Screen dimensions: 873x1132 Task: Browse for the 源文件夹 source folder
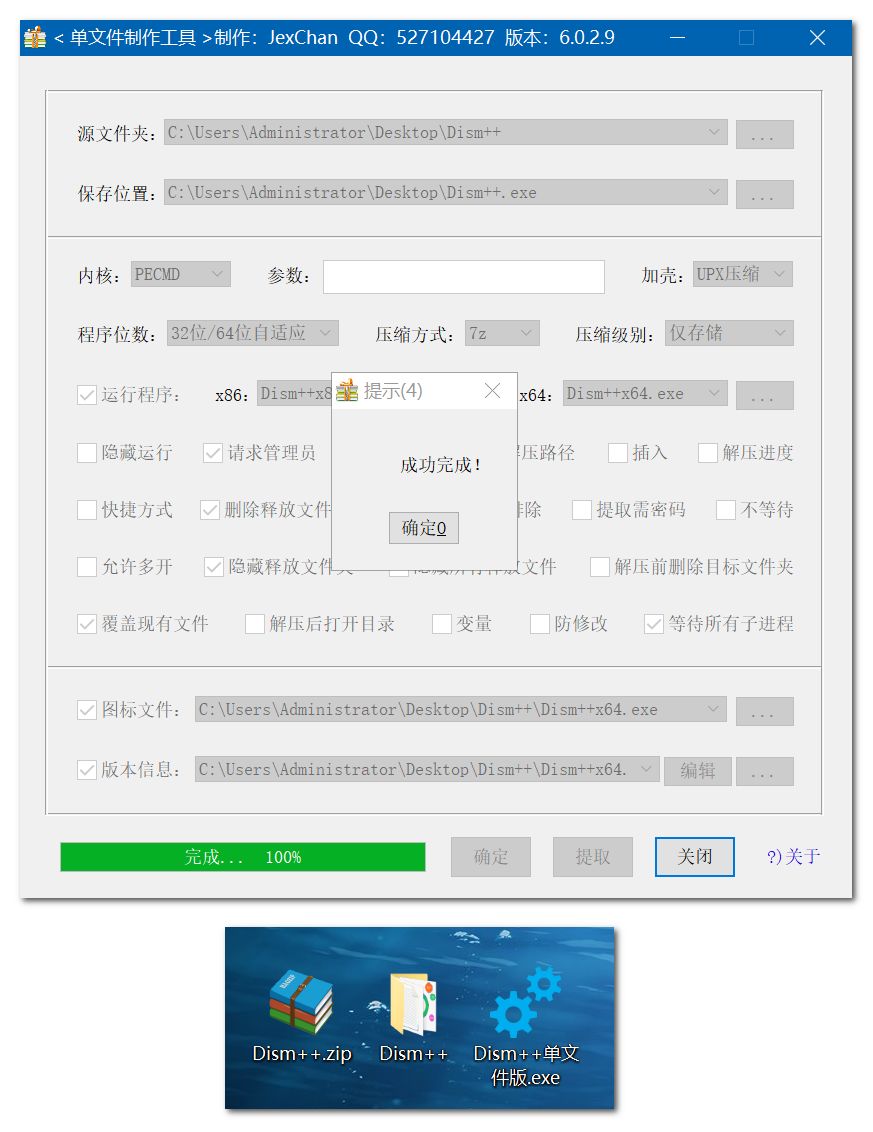[x=764, y=134]
